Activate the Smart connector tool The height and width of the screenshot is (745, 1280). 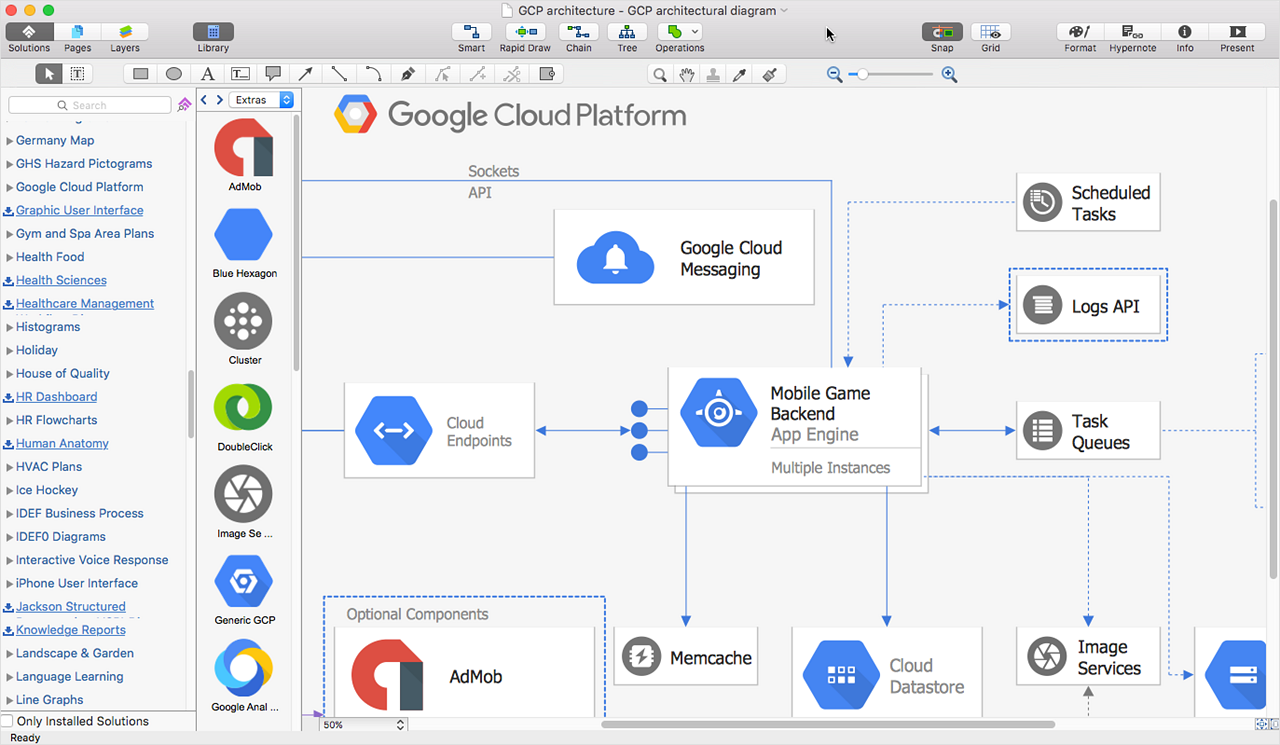point(471,32)
